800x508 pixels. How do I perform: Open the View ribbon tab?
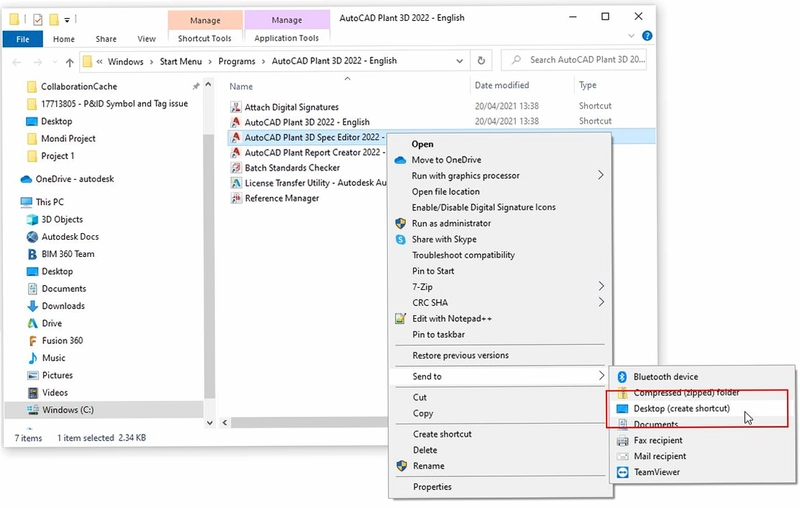pyautogui.click(x=146, y=39)
